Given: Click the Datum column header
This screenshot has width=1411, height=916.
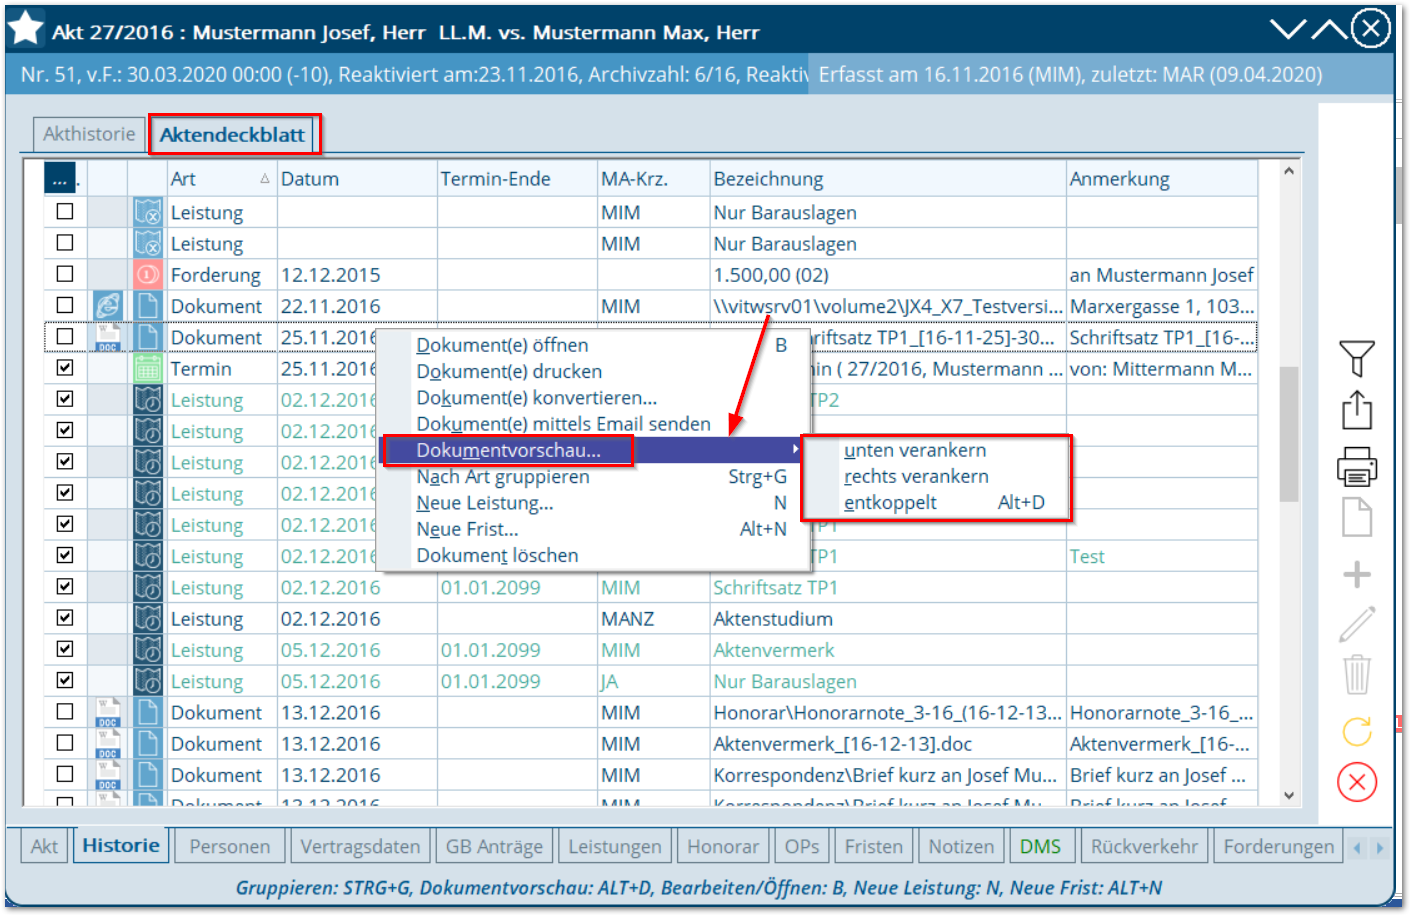Looking at the screenshot, I should (x=357, y=179).
